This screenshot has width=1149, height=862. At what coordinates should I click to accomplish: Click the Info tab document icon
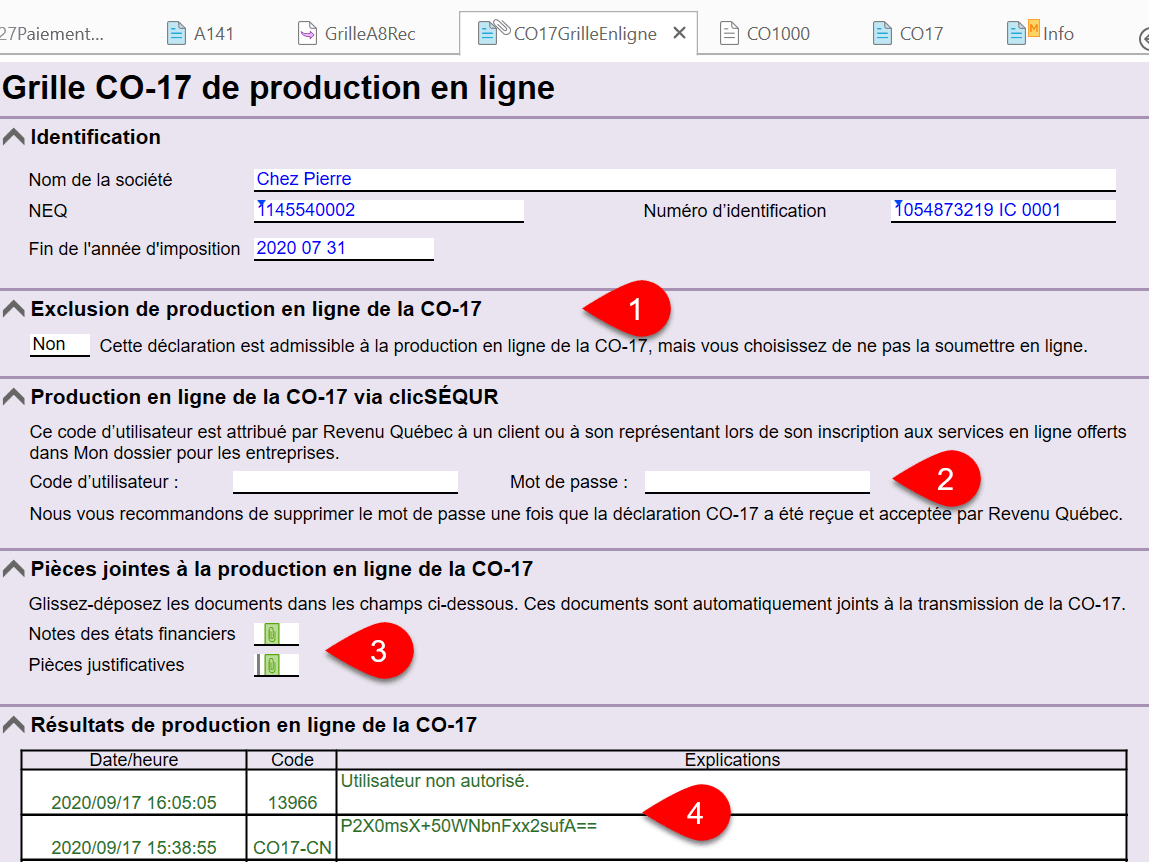click(x=1022, y=32)
